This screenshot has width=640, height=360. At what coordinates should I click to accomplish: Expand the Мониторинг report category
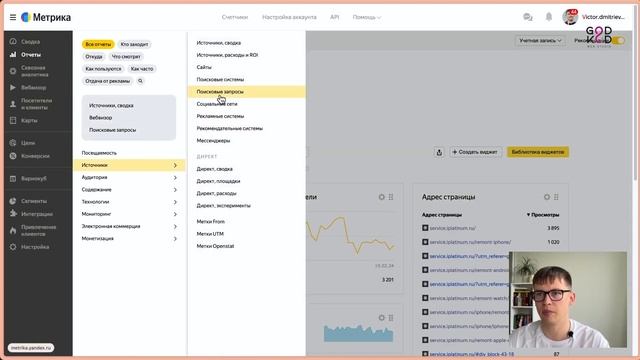point(129,214)
